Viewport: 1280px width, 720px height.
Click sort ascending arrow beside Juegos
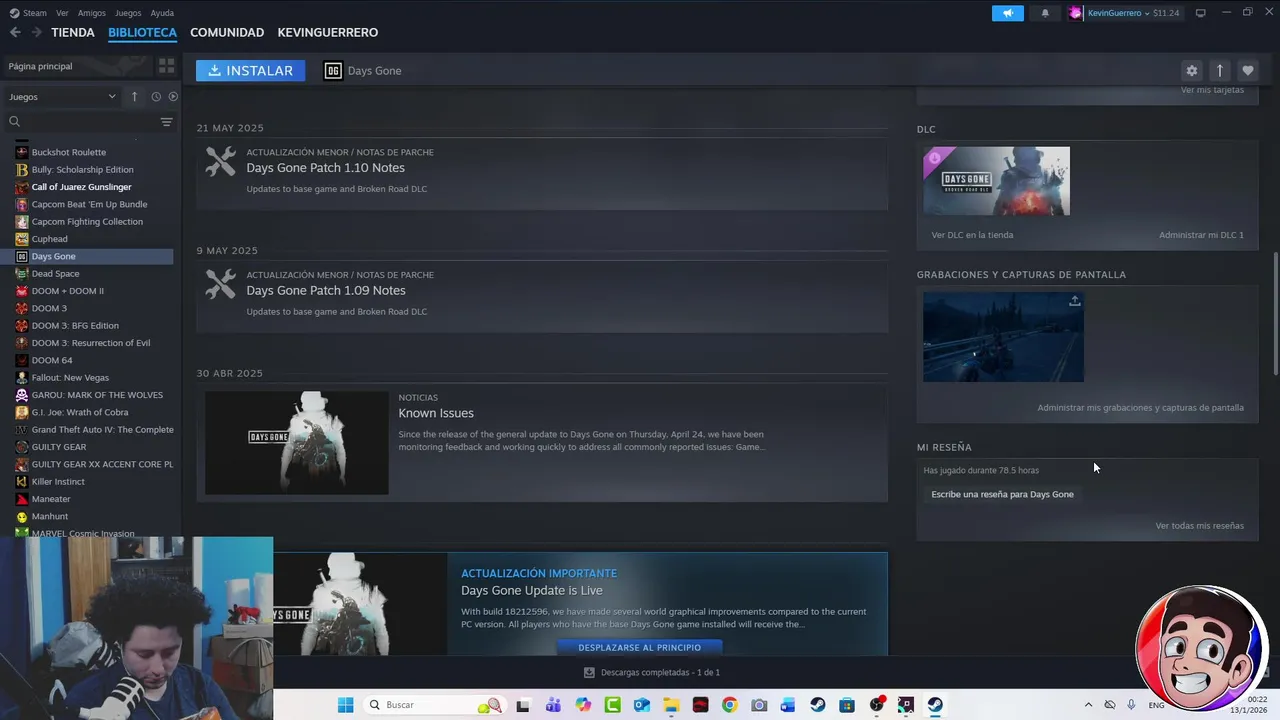click(x=134, y=96)
